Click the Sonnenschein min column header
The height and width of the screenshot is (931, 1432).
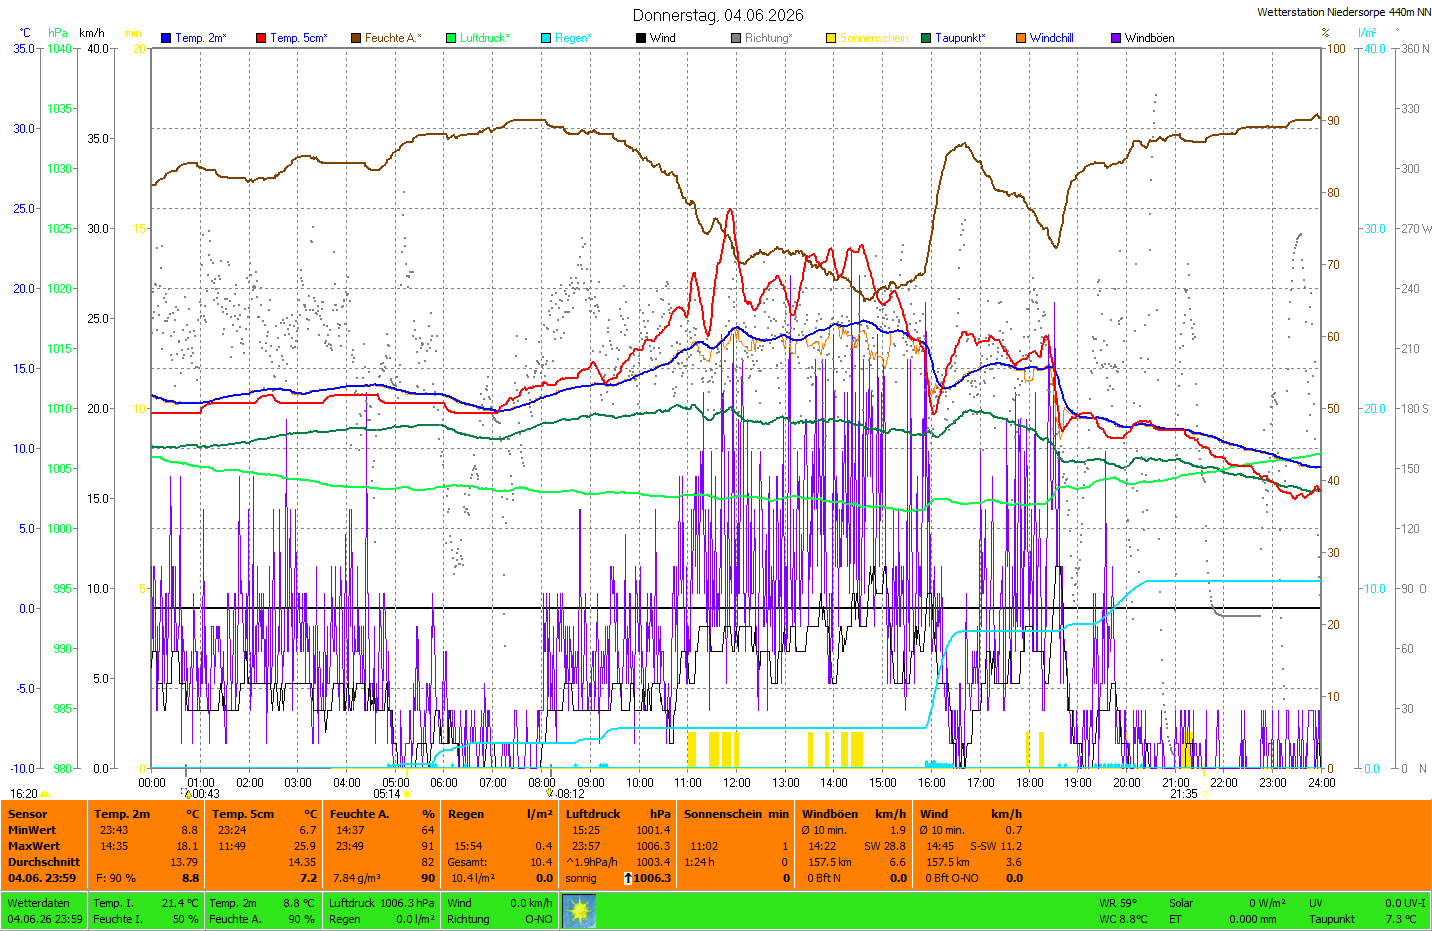pos(736,814)
